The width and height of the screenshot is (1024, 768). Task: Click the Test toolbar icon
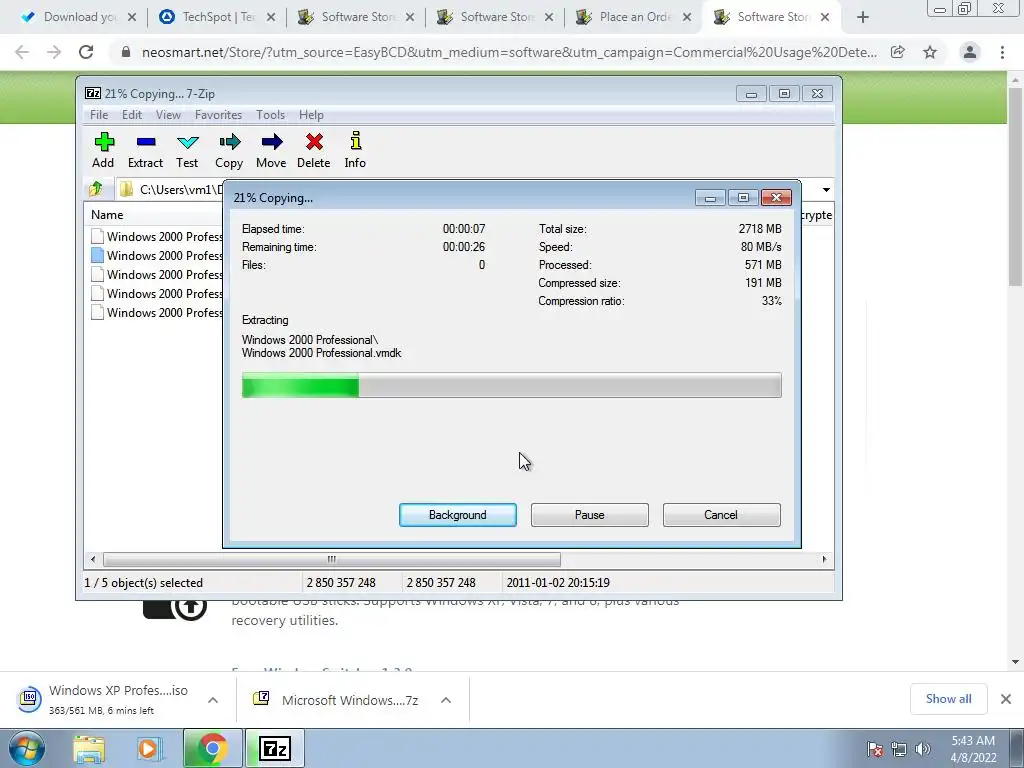pyautogui.click(x=187, y=150)
